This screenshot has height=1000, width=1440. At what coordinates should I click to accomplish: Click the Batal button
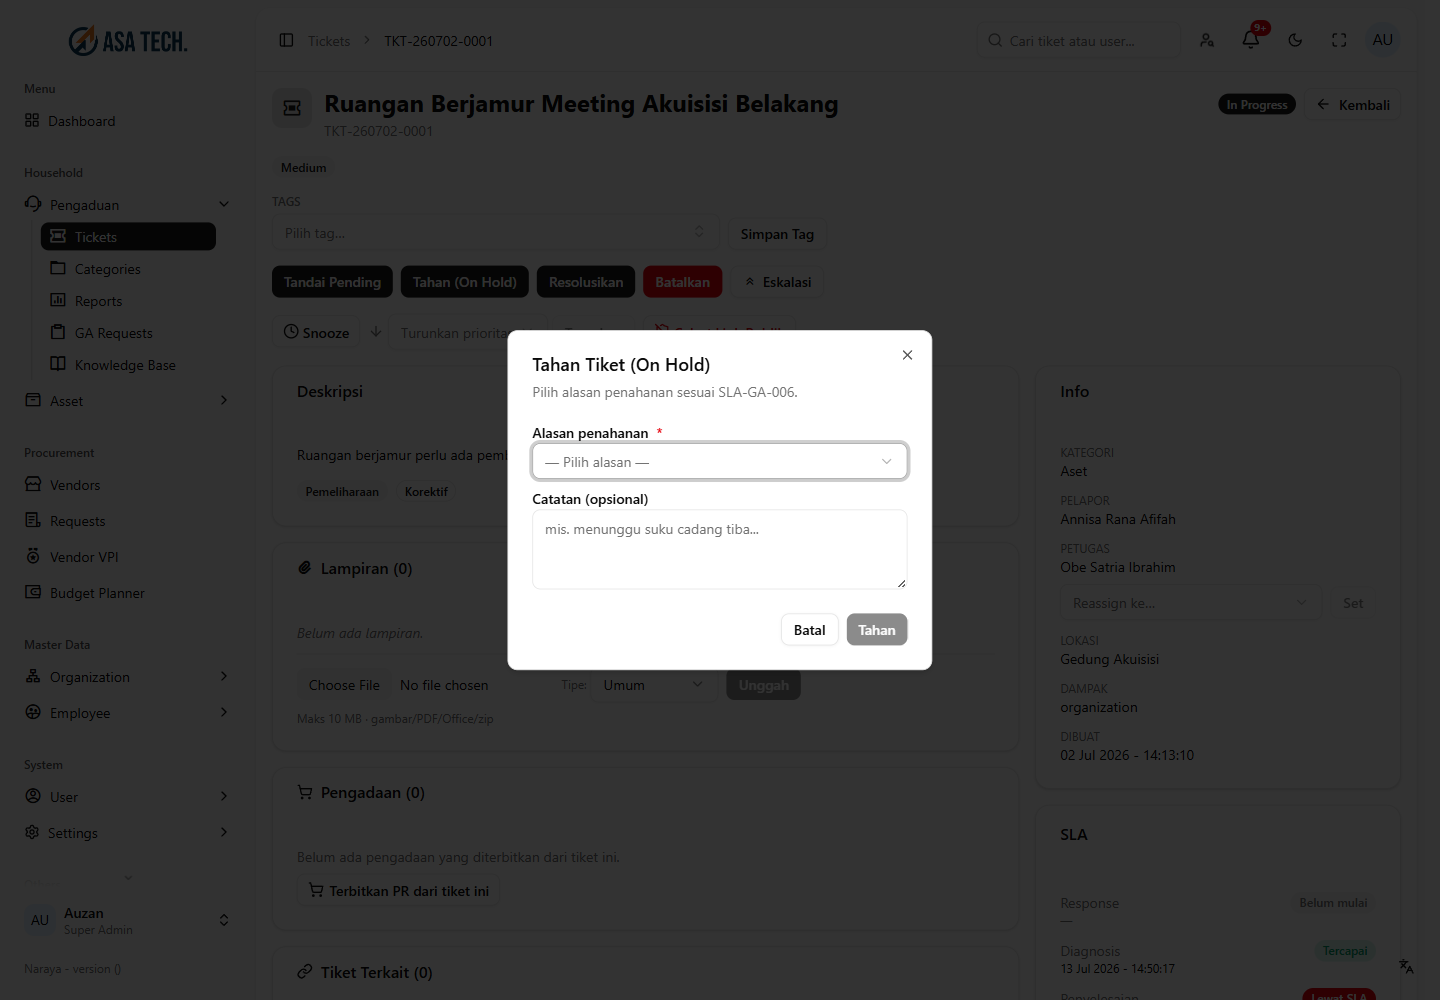809,630
